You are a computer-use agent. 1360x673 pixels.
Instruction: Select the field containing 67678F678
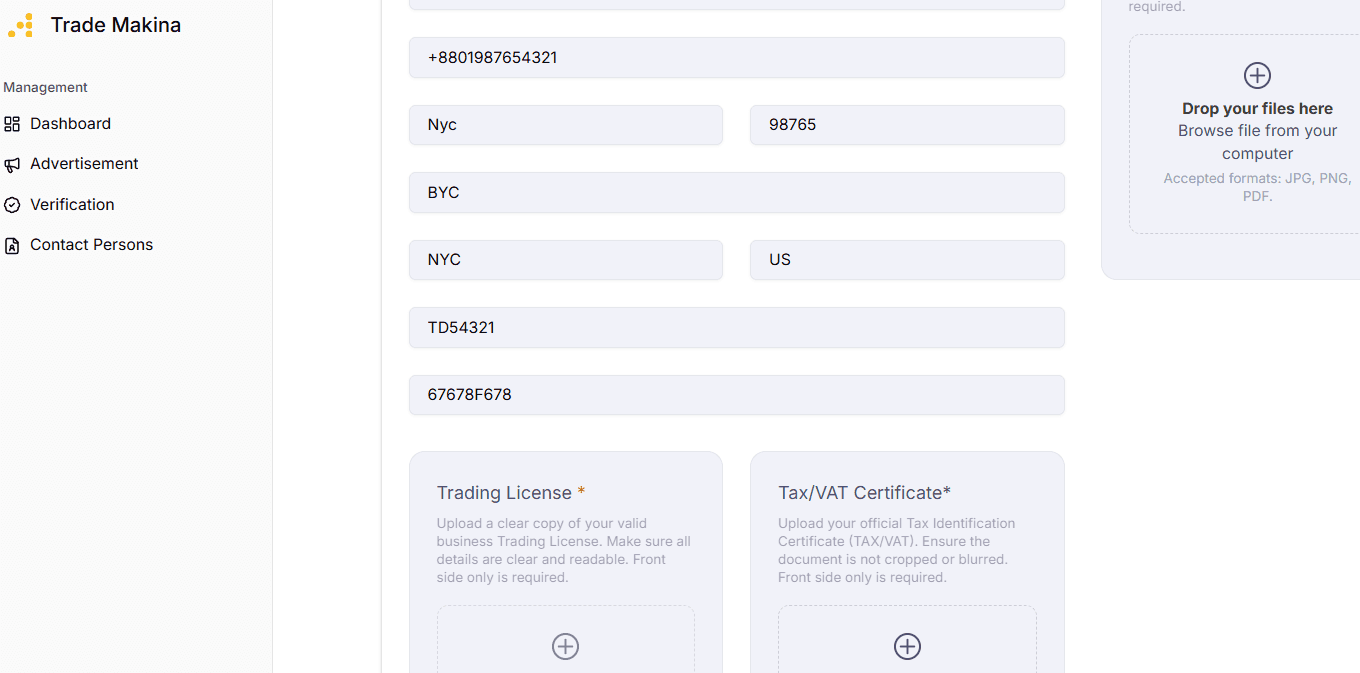pyautogui.click(x=736, y=395)
